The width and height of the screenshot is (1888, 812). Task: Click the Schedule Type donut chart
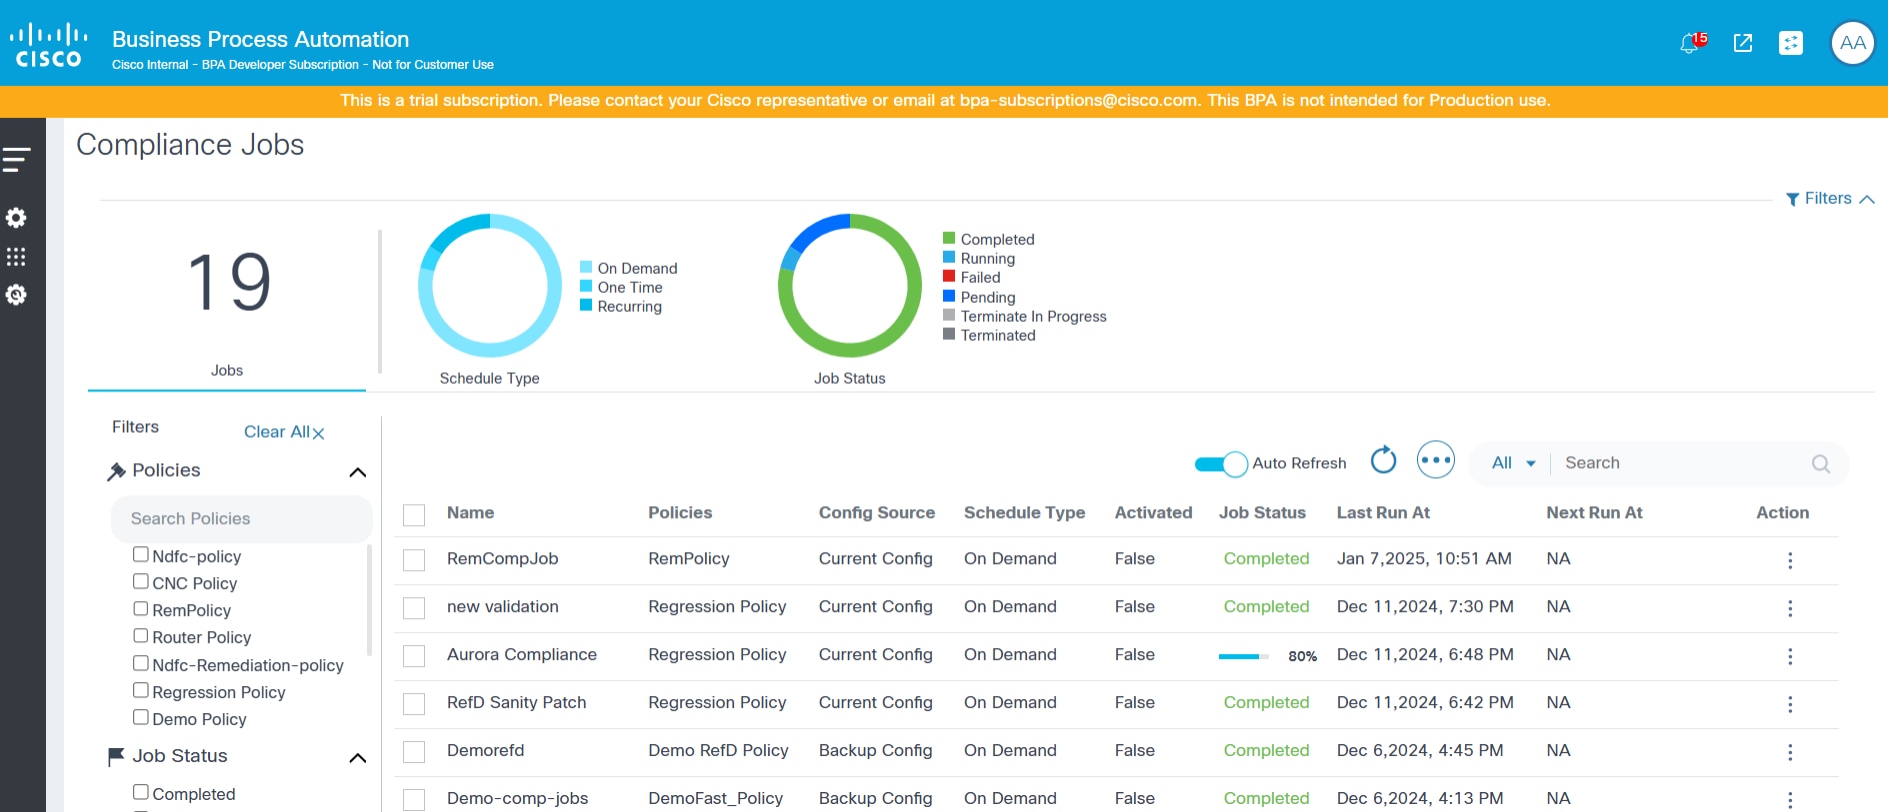click(490, 286)
